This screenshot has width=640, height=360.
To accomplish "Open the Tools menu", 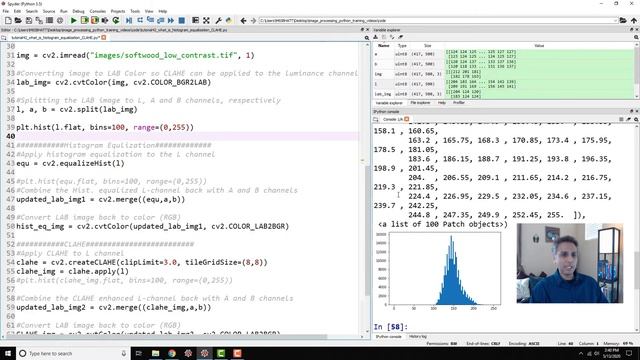I will coord(135,11).
